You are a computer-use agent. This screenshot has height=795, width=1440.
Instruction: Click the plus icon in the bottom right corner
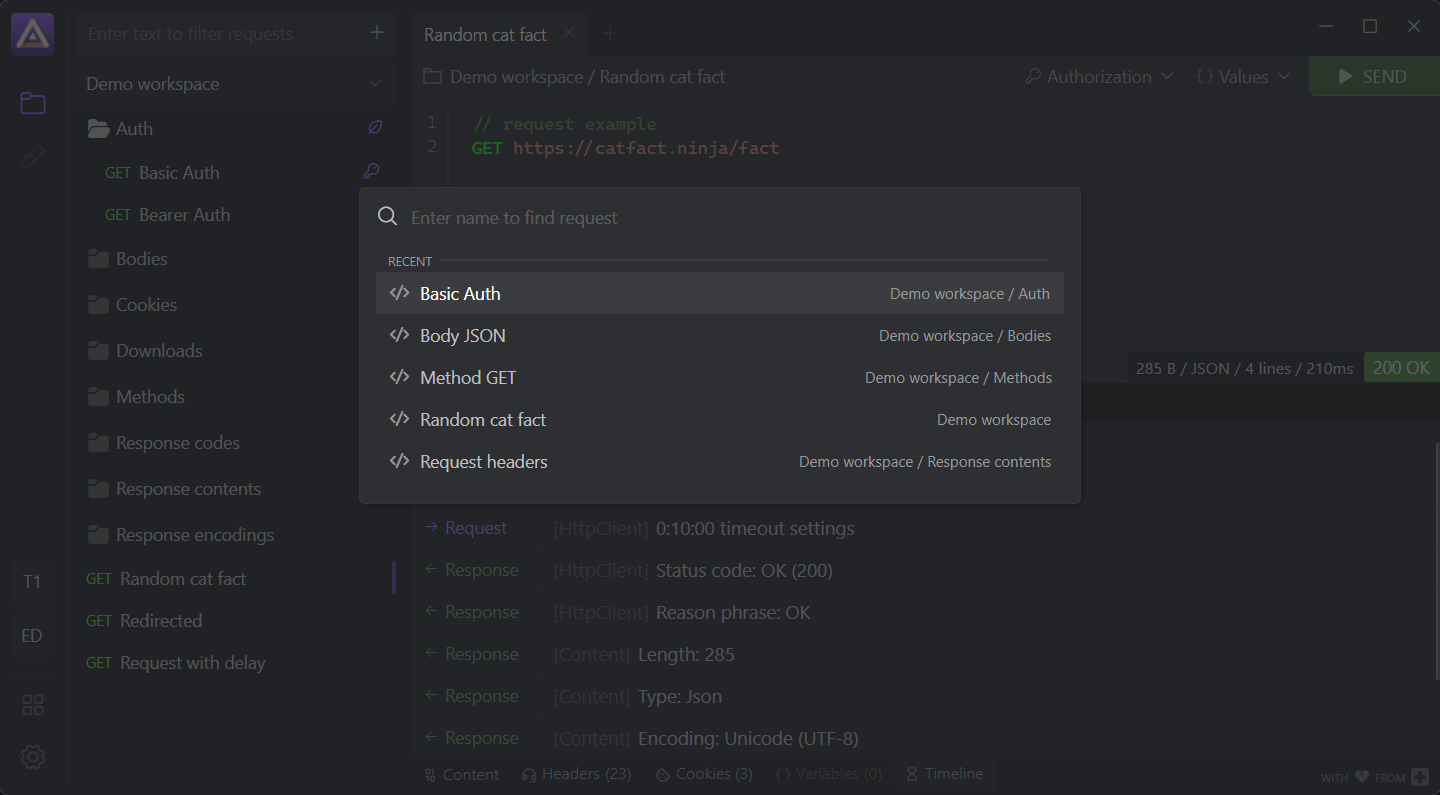pos(1420,777)
